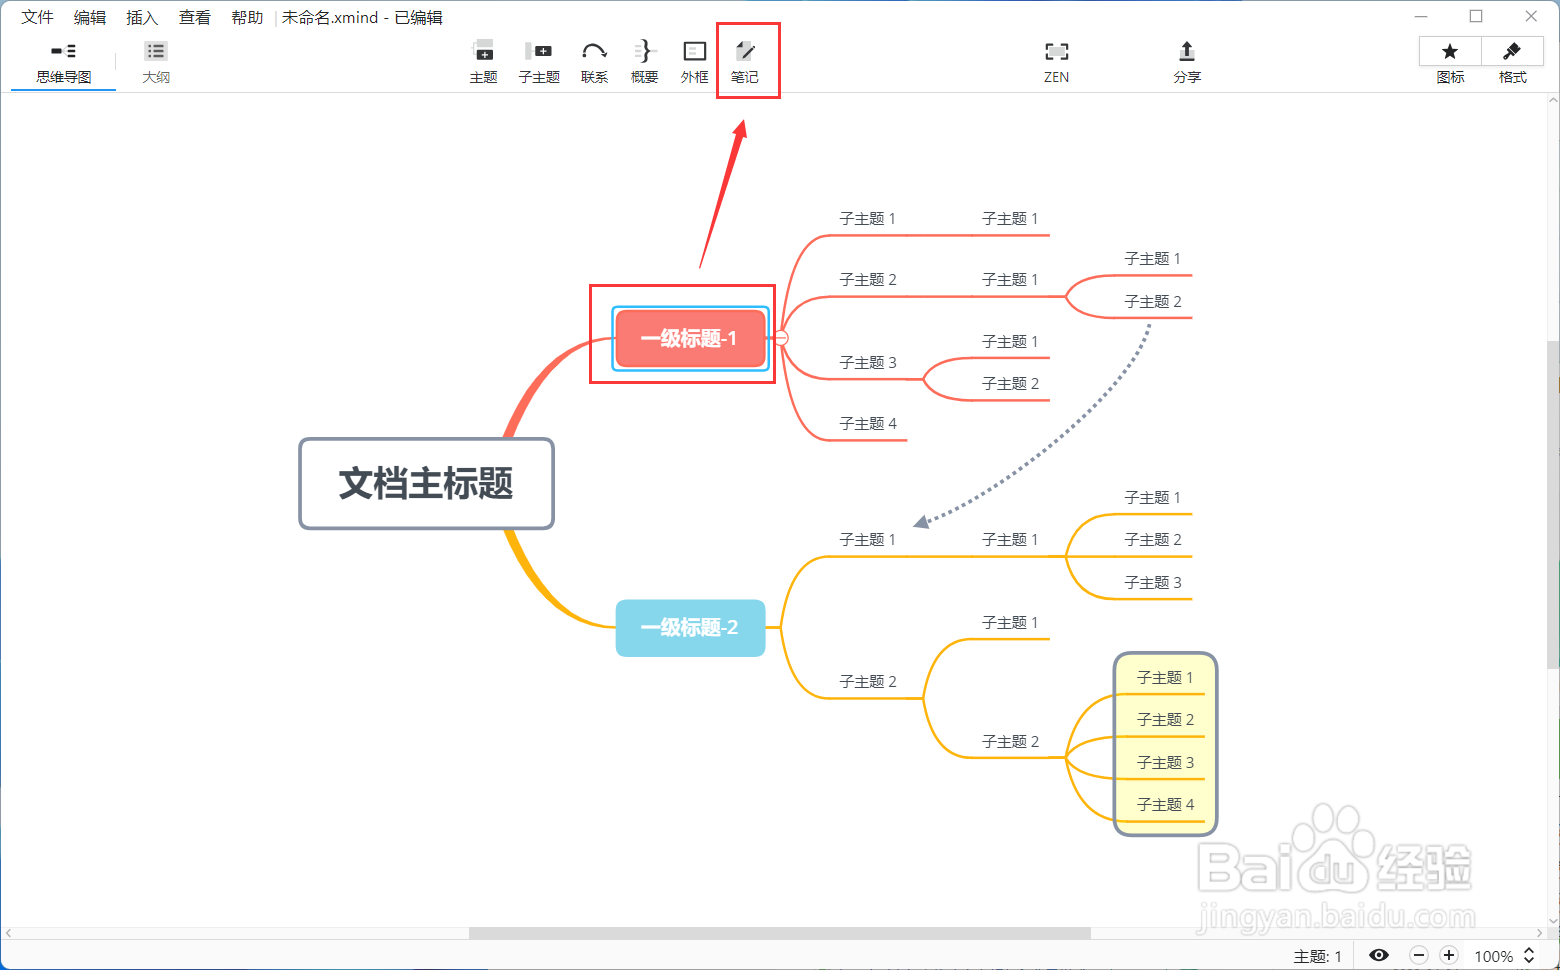Select 子主题 1 in the yellow boundary box
The height and width of the screenshot is (970, 1560).
[x=1165, y=677]
